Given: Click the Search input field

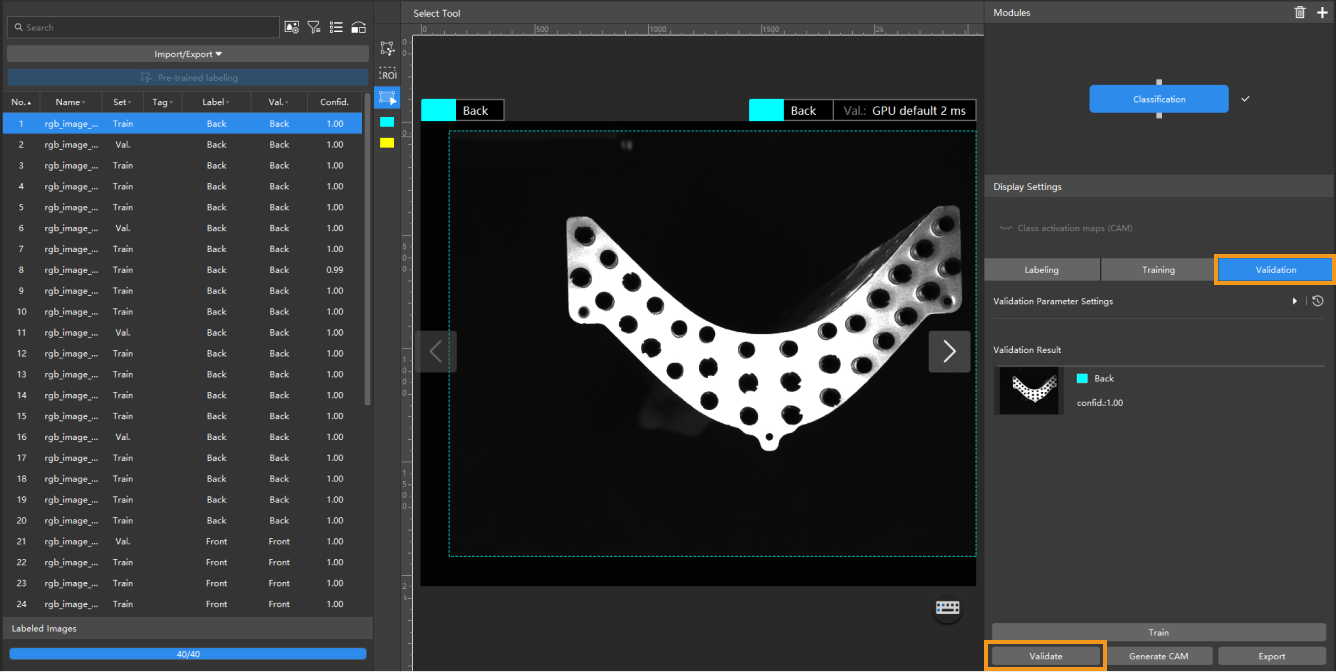Looking at the screenshot, I should (140, 27).
